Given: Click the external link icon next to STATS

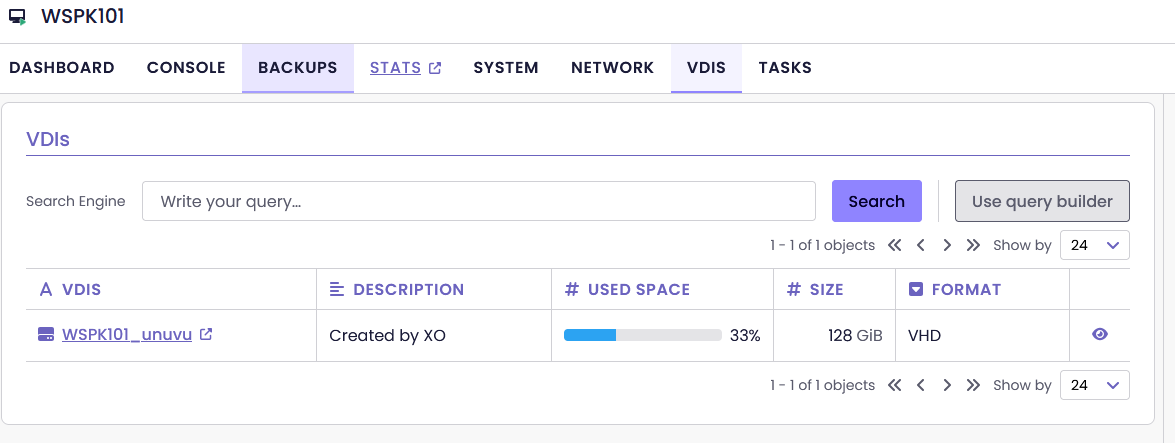Looking at the screenshot, I should tap(435, 68).
